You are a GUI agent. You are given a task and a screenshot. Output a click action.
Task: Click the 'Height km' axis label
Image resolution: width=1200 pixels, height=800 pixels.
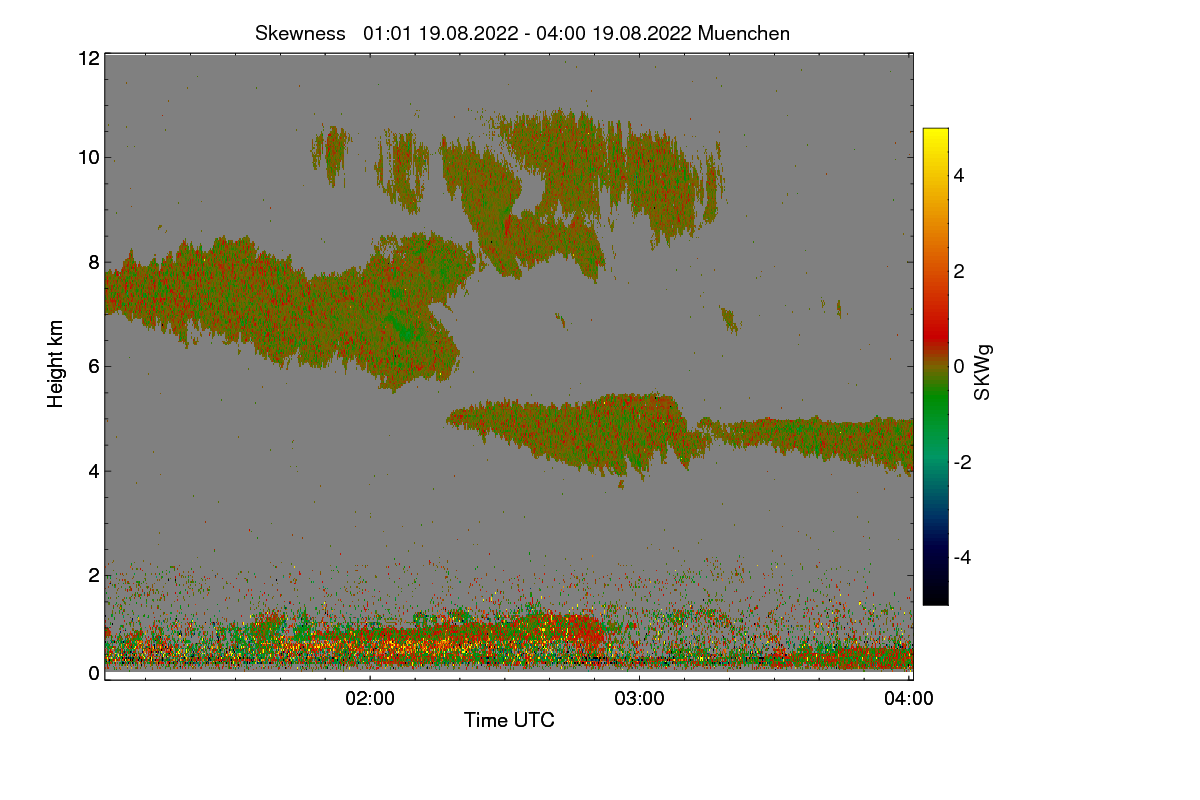point(56,364)
